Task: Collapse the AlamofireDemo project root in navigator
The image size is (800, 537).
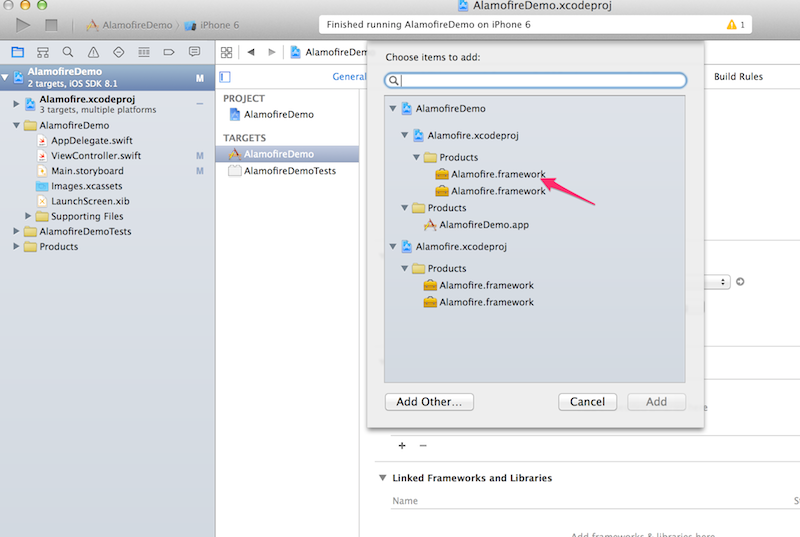Action: (5, 78)
